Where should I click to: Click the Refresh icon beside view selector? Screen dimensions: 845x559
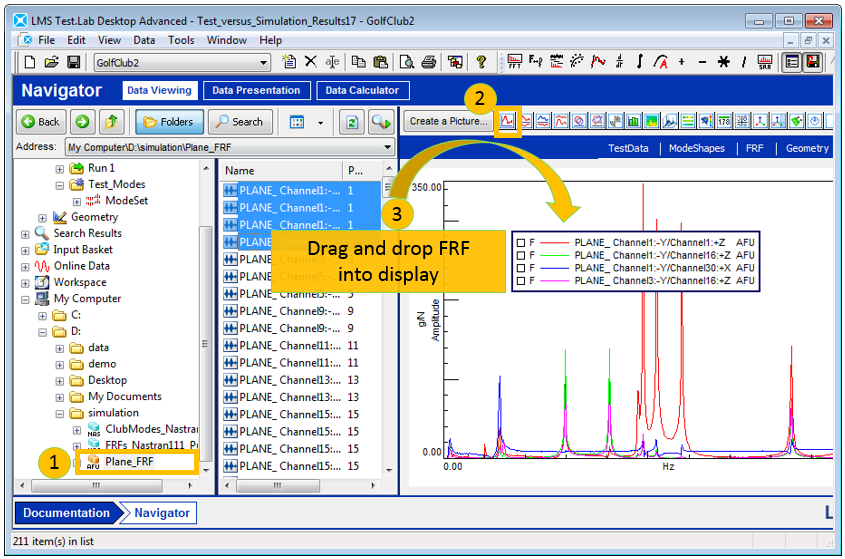tap(351, 122)
